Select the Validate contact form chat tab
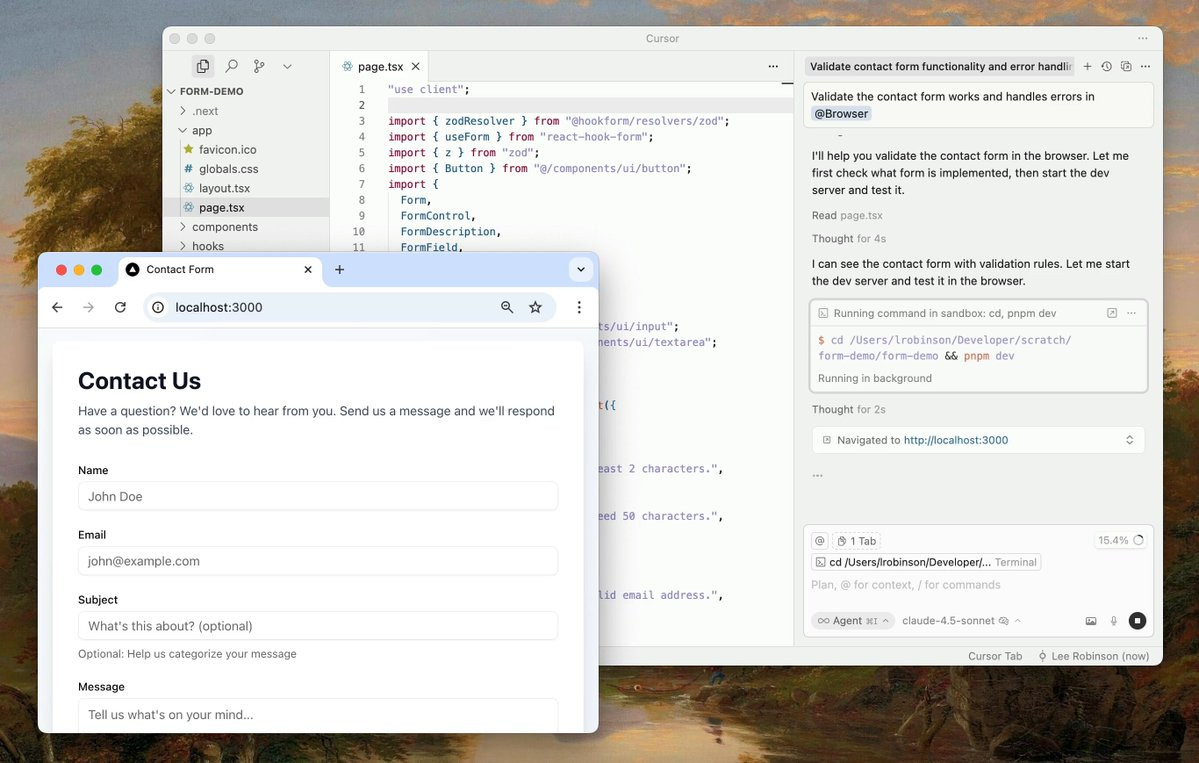The image size is (1199, 763). click(940, 67)
